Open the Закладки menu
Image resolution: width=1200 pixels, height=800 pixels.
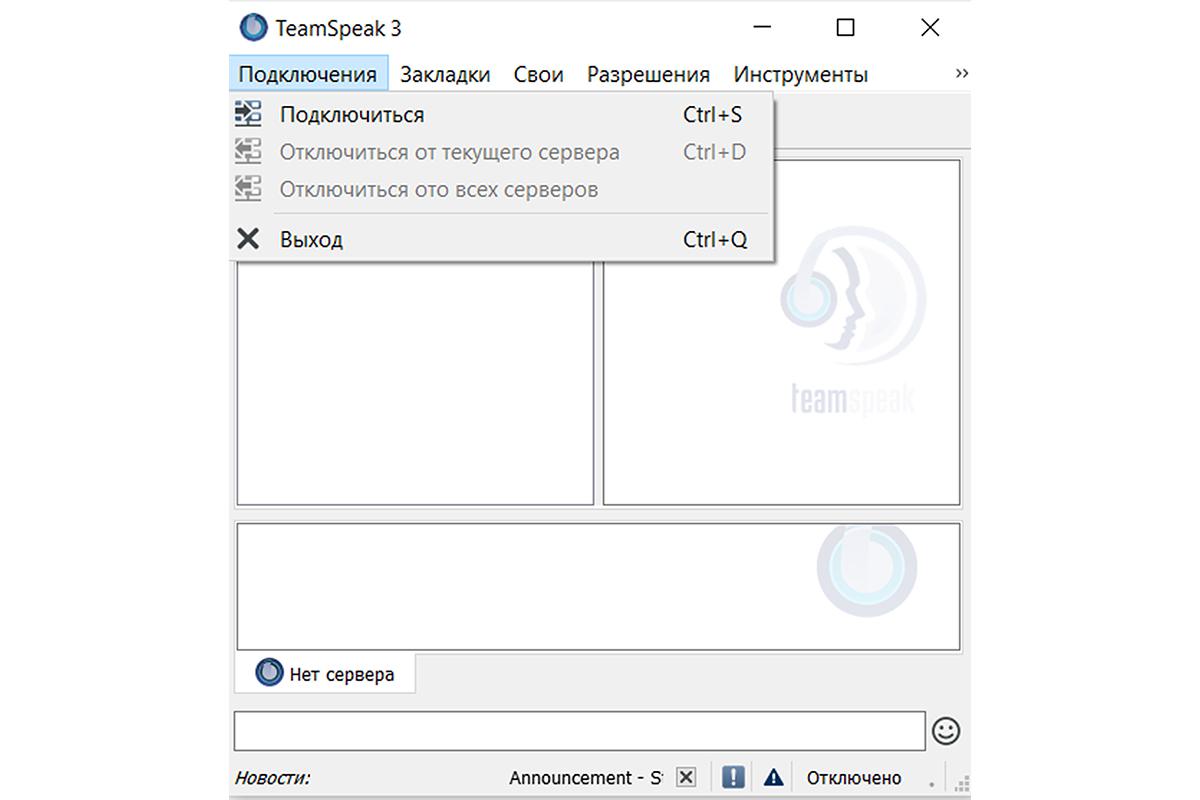(444, 73)
